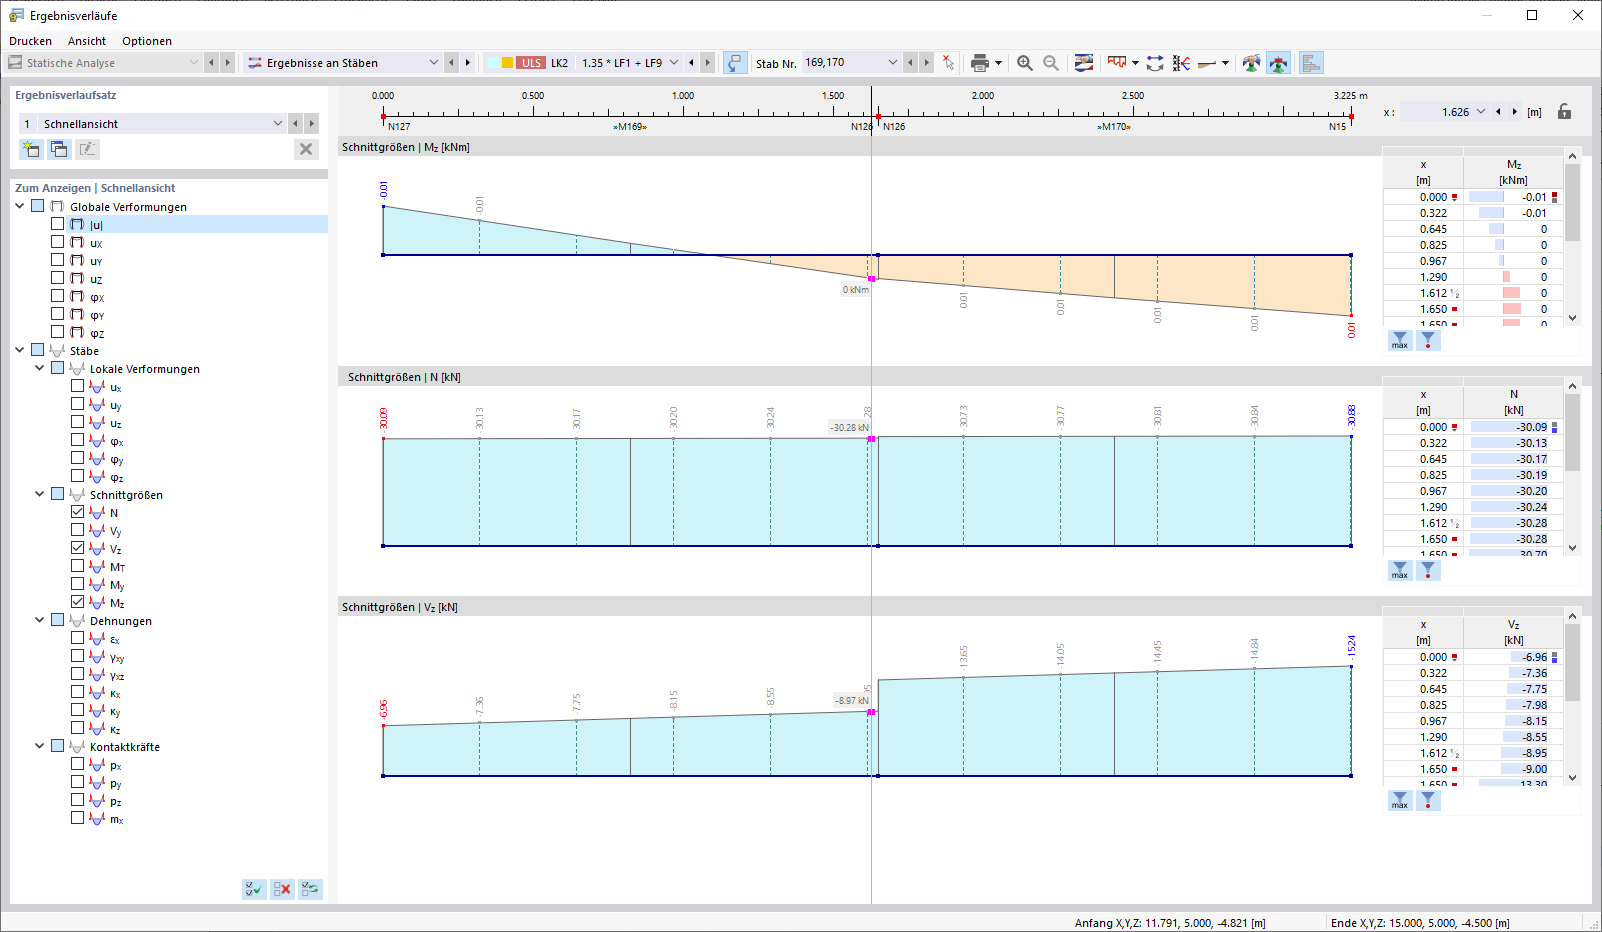Click the N value -30.09 in table

[x=1513, y=427]
